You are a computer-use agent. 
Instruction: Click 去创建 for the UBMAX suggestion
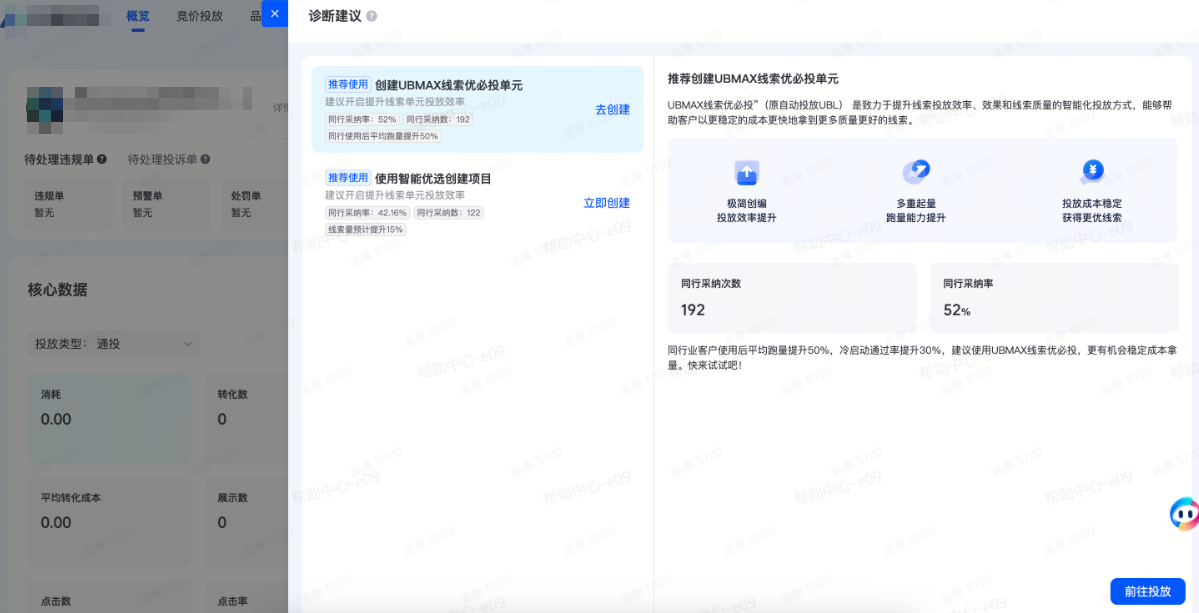612,109
